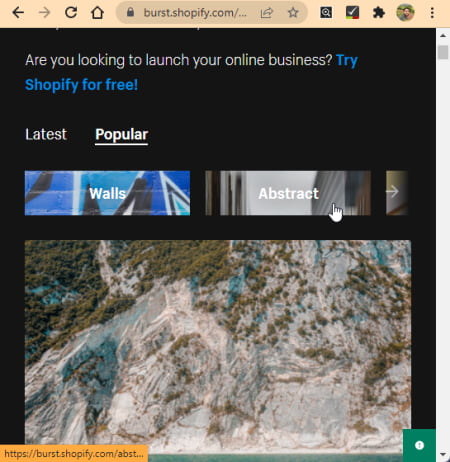The height and width of the screenshot is (462, 450).
Task: Open the Abstract category
Action: click(x=288, y=193)
